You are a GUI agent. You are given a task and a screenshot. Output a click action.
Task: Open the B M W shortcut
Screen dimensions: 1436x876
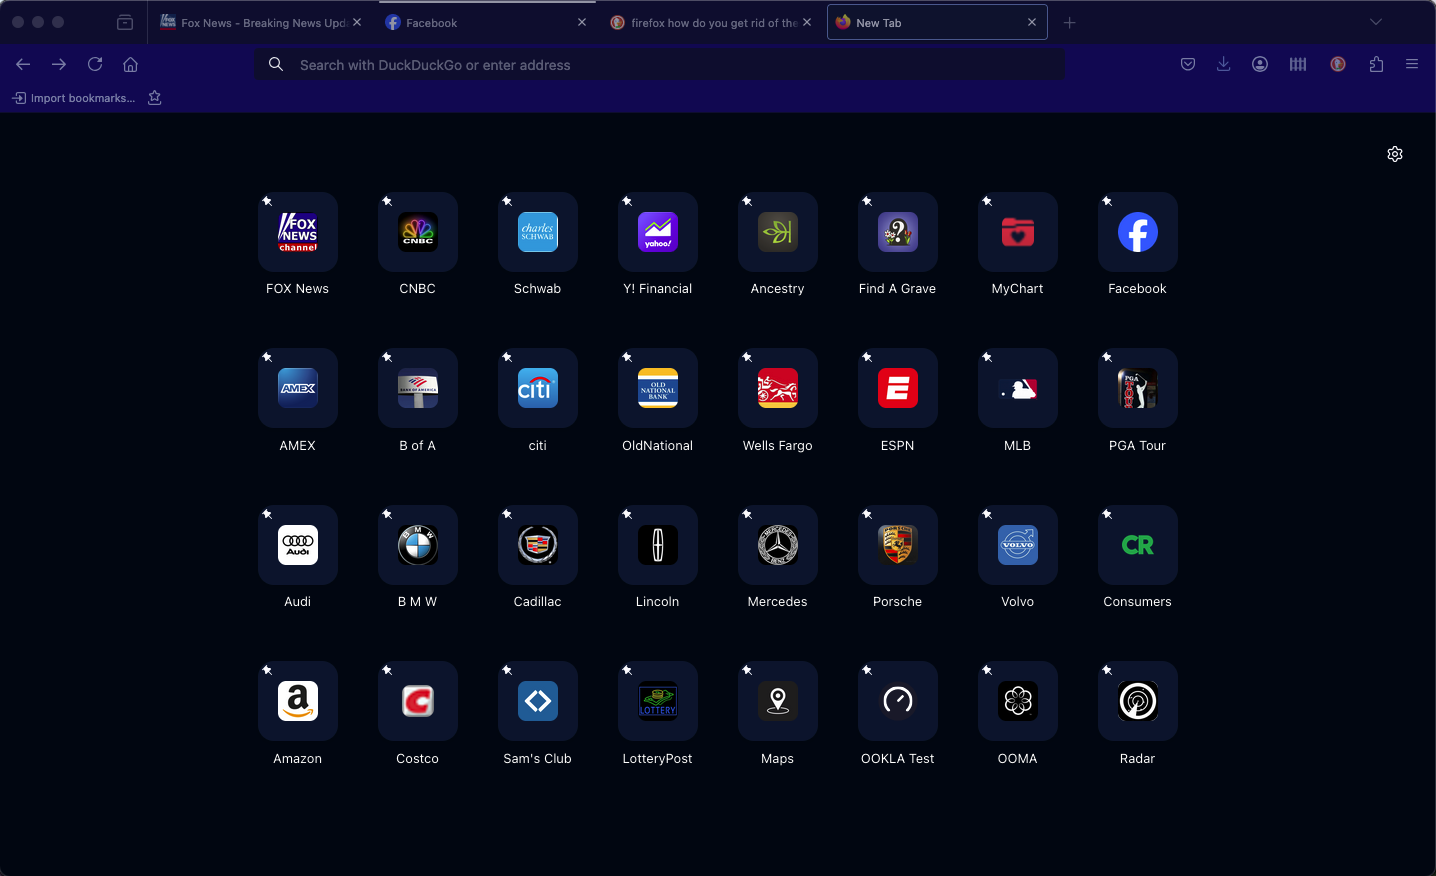(x=418, y=545)
